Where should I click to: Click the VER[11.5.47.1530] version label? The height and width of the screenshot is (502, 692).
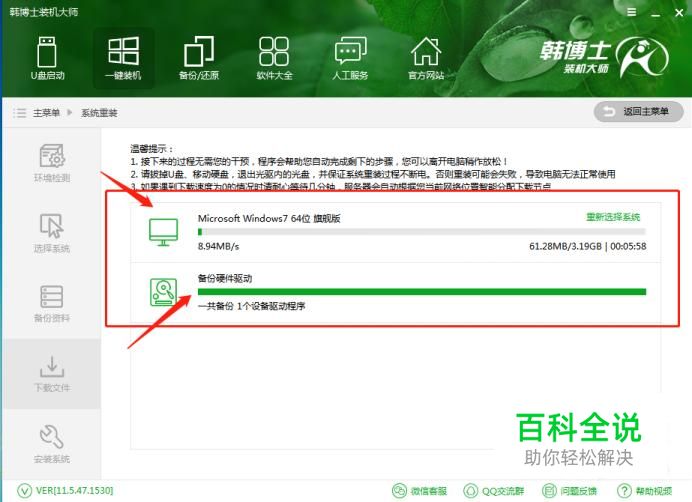pos(74,491)
